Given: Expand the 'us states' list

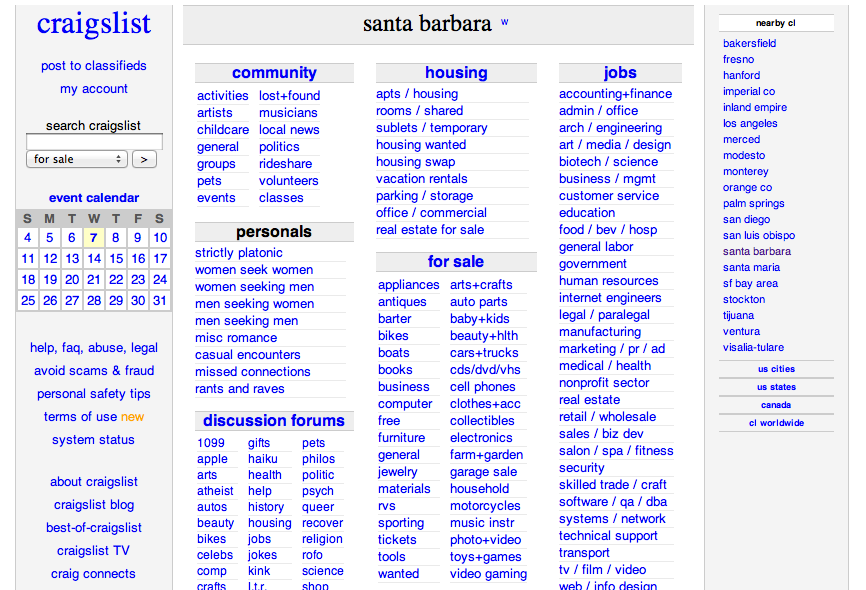Looking at the screenshot, I should pyautogui.click(x=777, y=387).
